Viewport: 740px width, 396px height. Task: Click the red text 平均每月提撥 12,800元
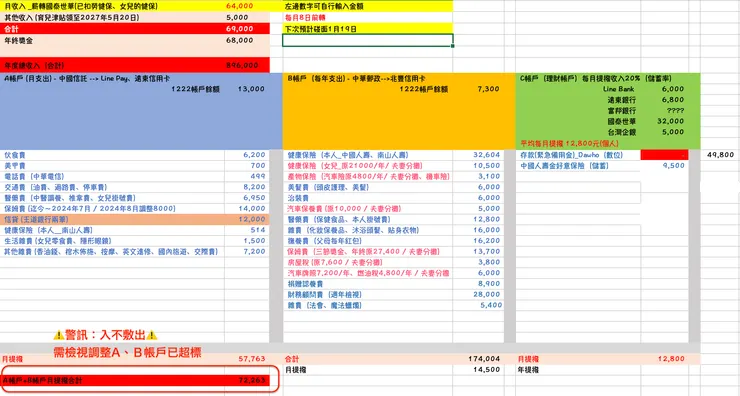pos(569,143)
